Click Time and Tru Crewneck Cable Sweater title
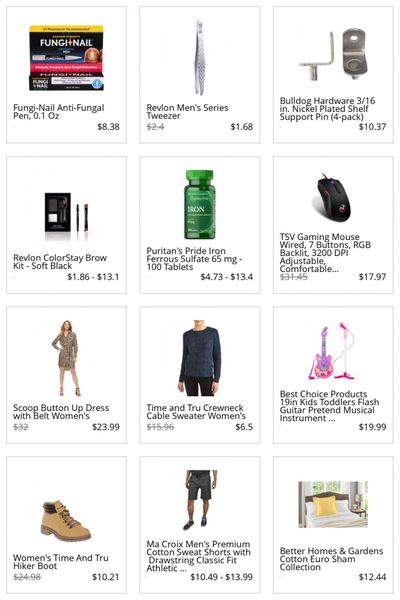 click(x=196, y=412)
